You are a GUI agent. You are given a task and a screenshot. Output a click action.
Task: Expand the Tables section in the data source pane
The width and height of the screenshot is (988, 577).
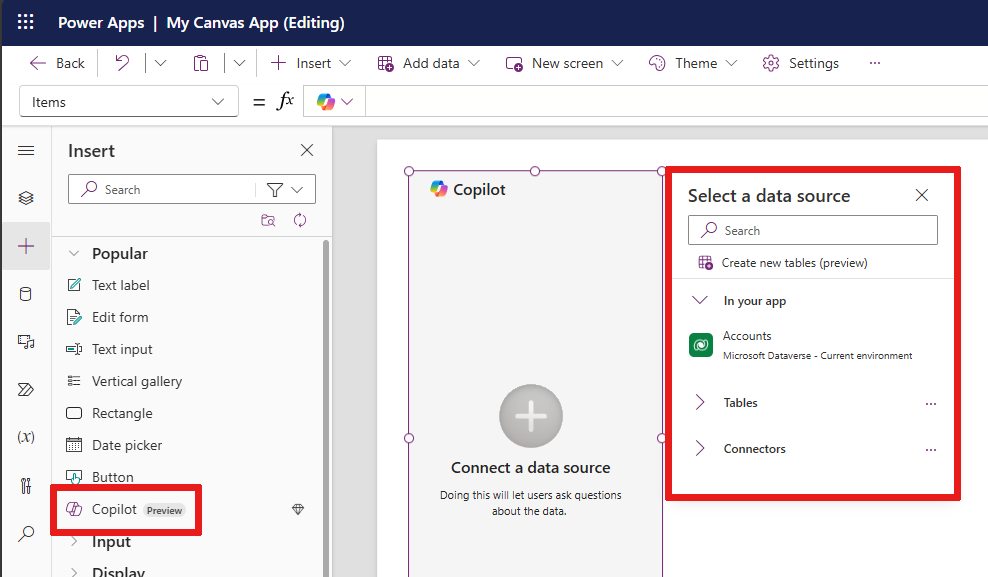[x=740, y=402]
